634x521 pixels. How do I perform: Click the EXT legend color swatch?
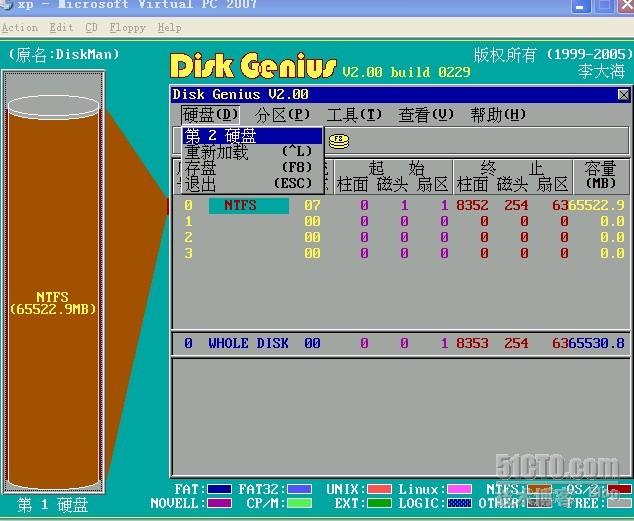[379, 503]
